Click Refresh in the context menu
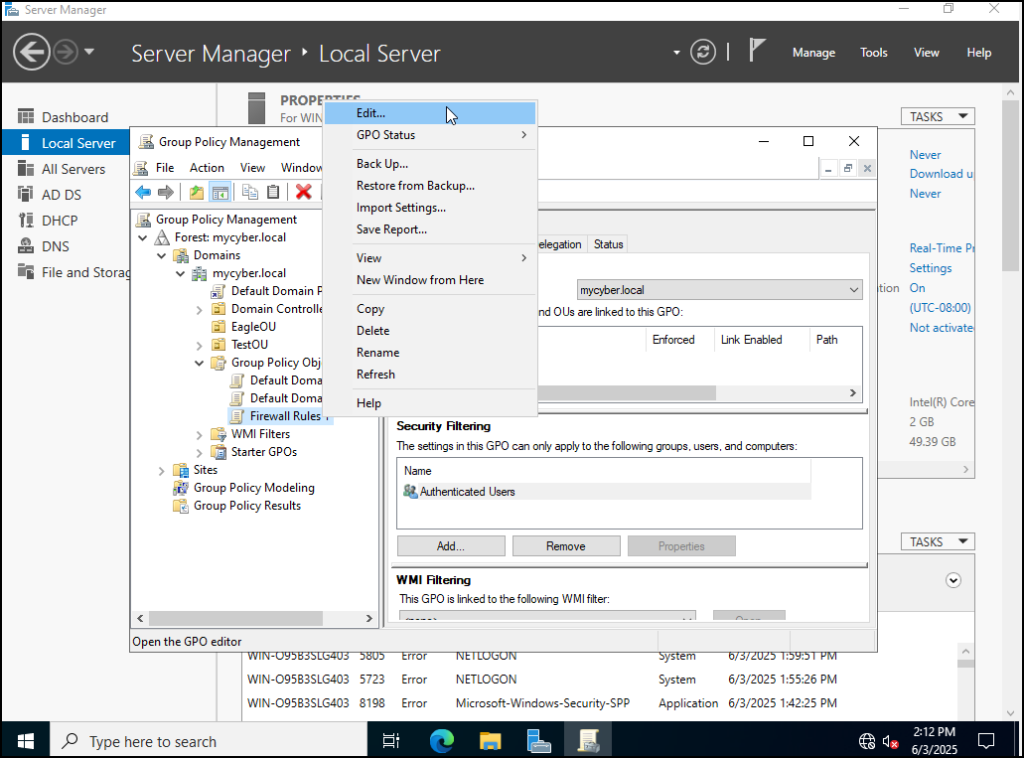Screen dimensions: 1024x758 tap(430, 375)
